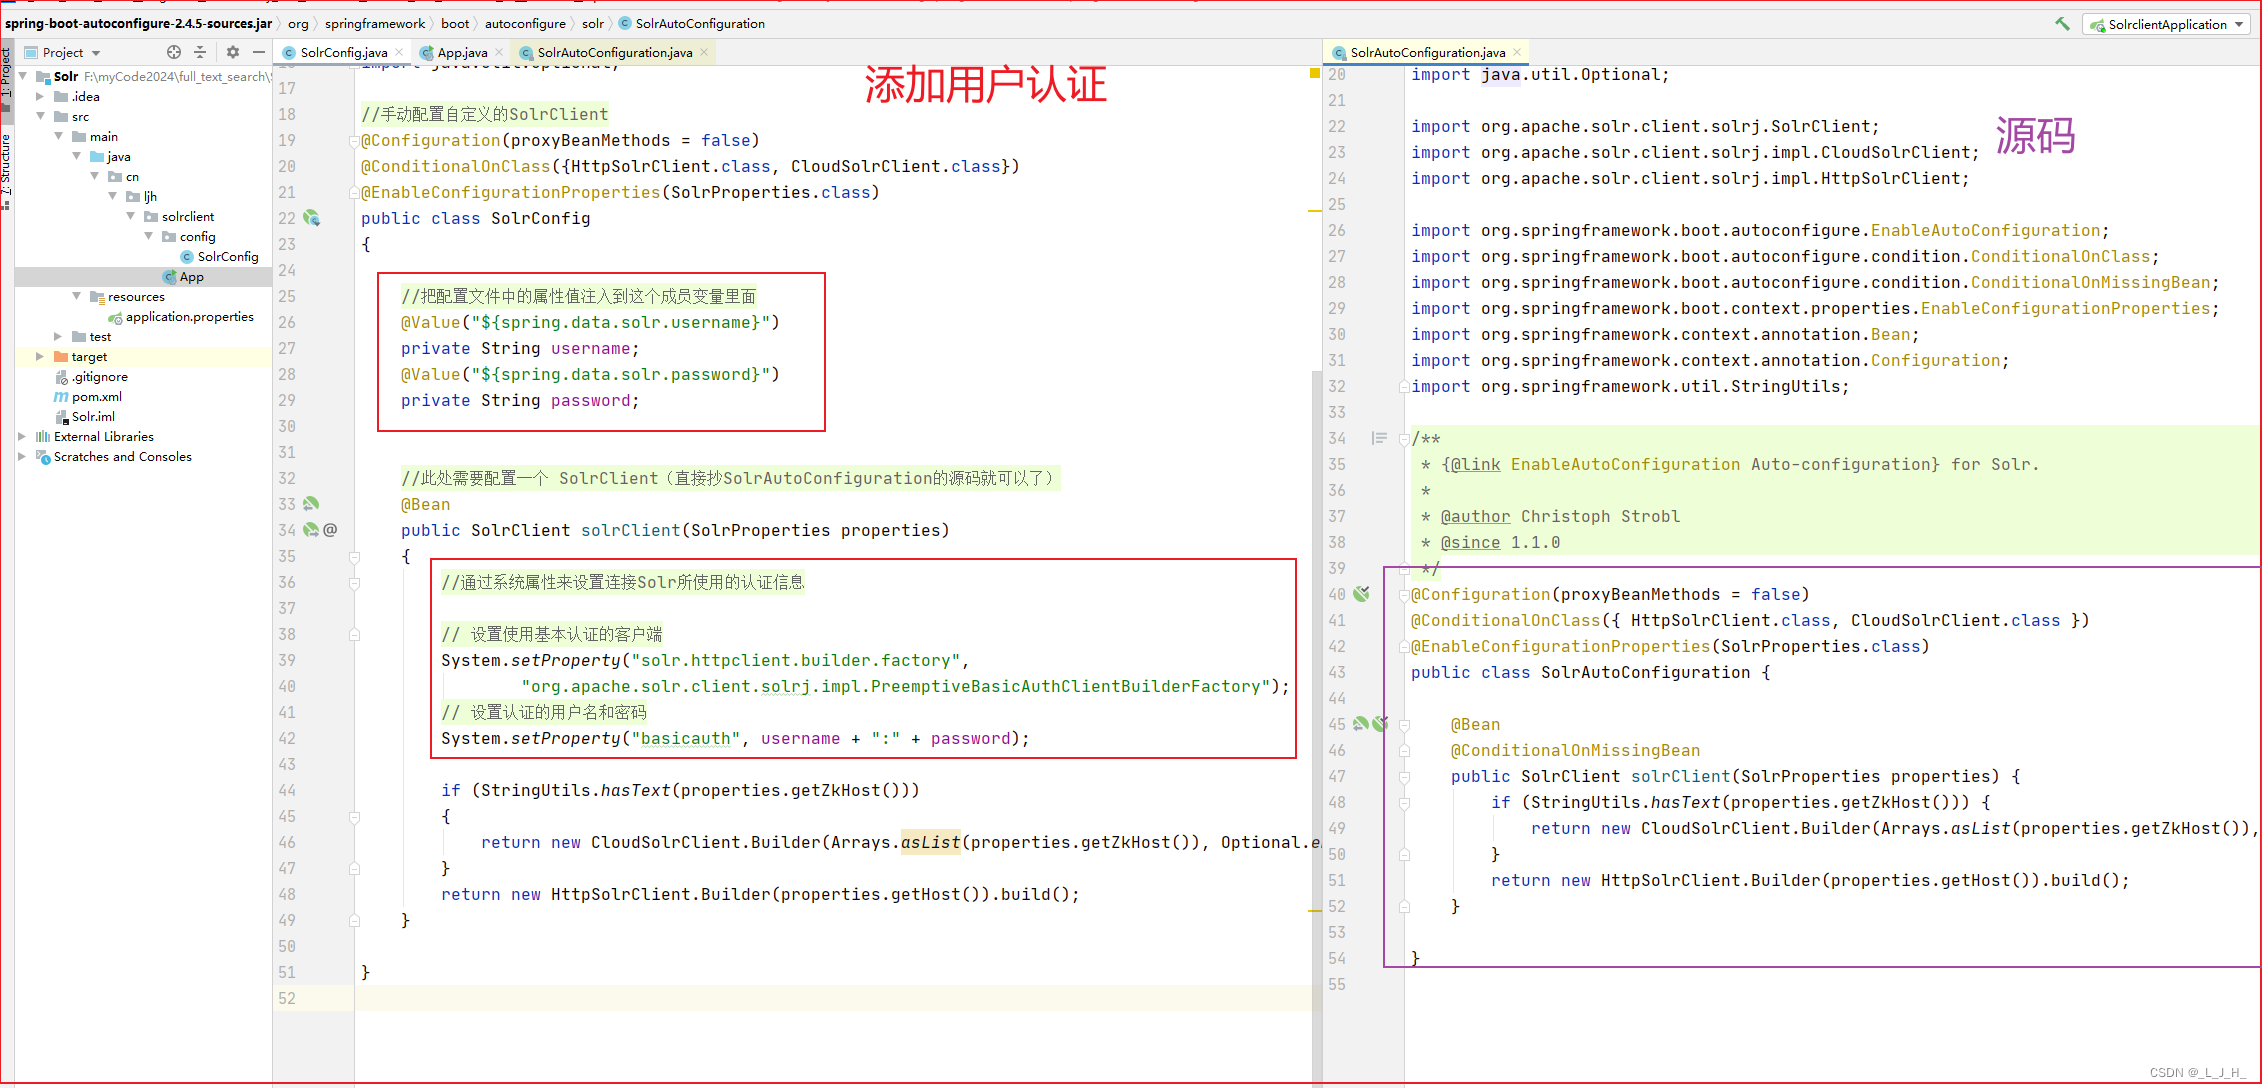Viewport: 2262px width, 1088px height.
Task: Open application.properties in the tree
Action: pyautogui.click(x=181, y=316)
